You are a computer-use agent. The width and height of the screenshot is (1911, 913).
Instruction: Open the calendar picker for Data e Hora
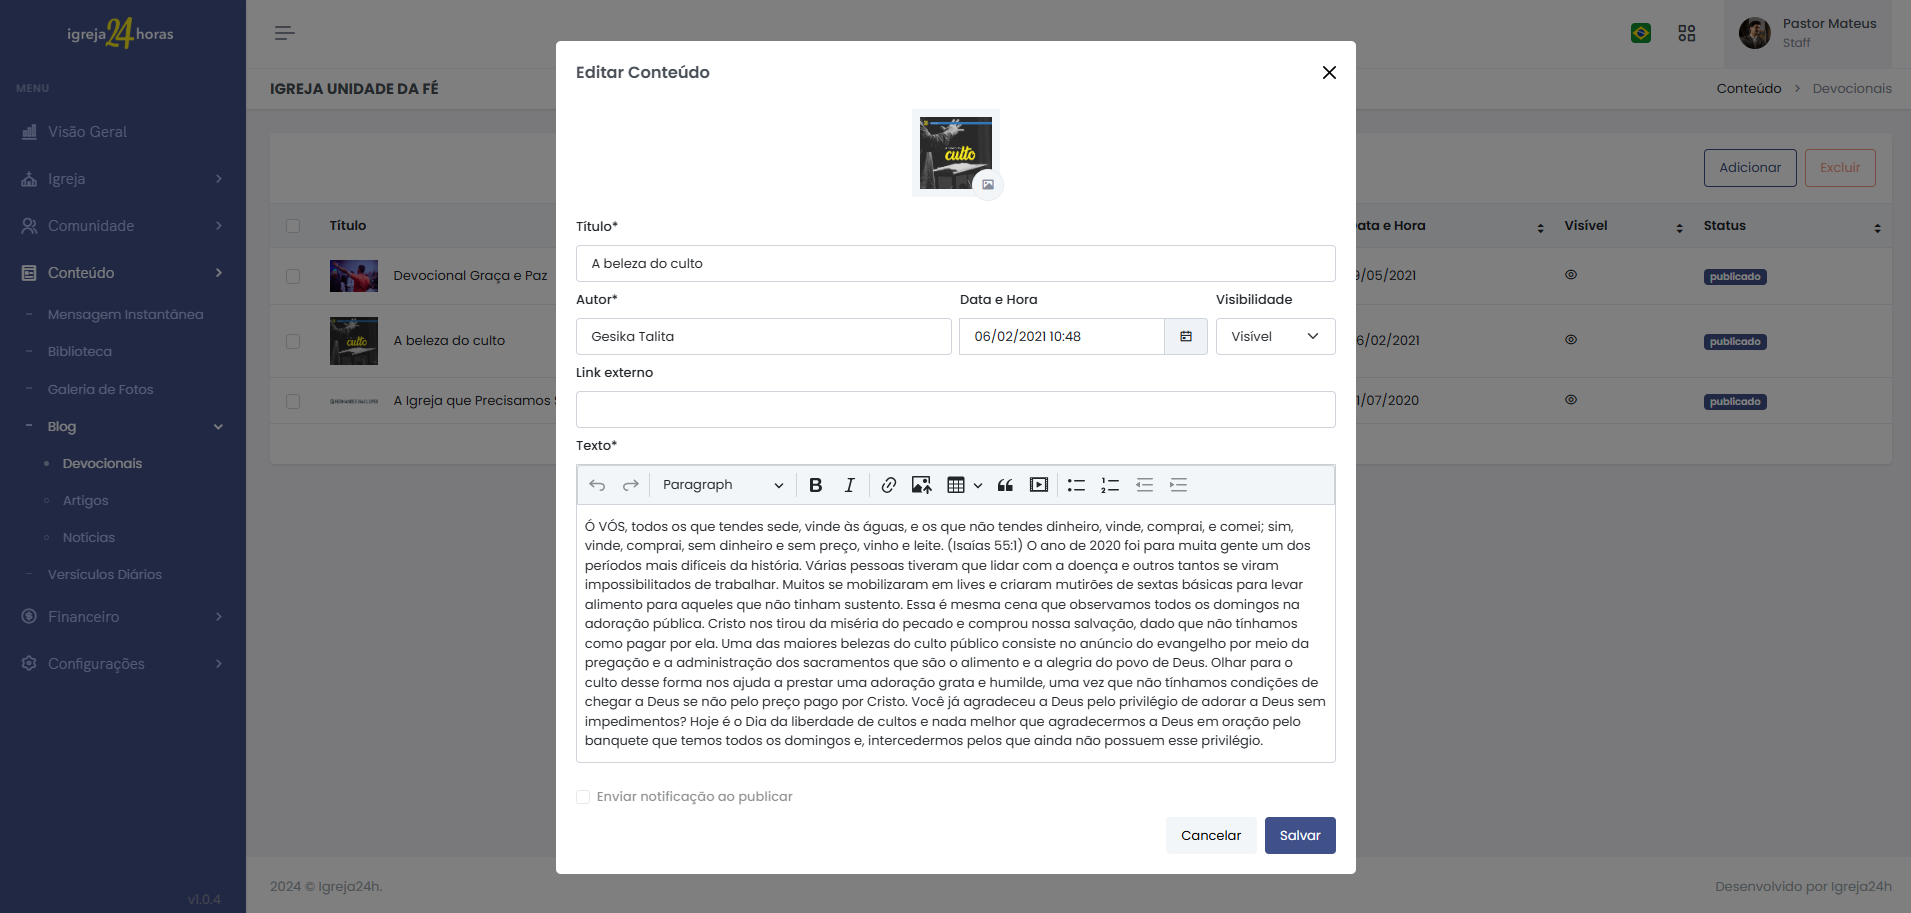pyautogui.click(x=1186, y=337)
